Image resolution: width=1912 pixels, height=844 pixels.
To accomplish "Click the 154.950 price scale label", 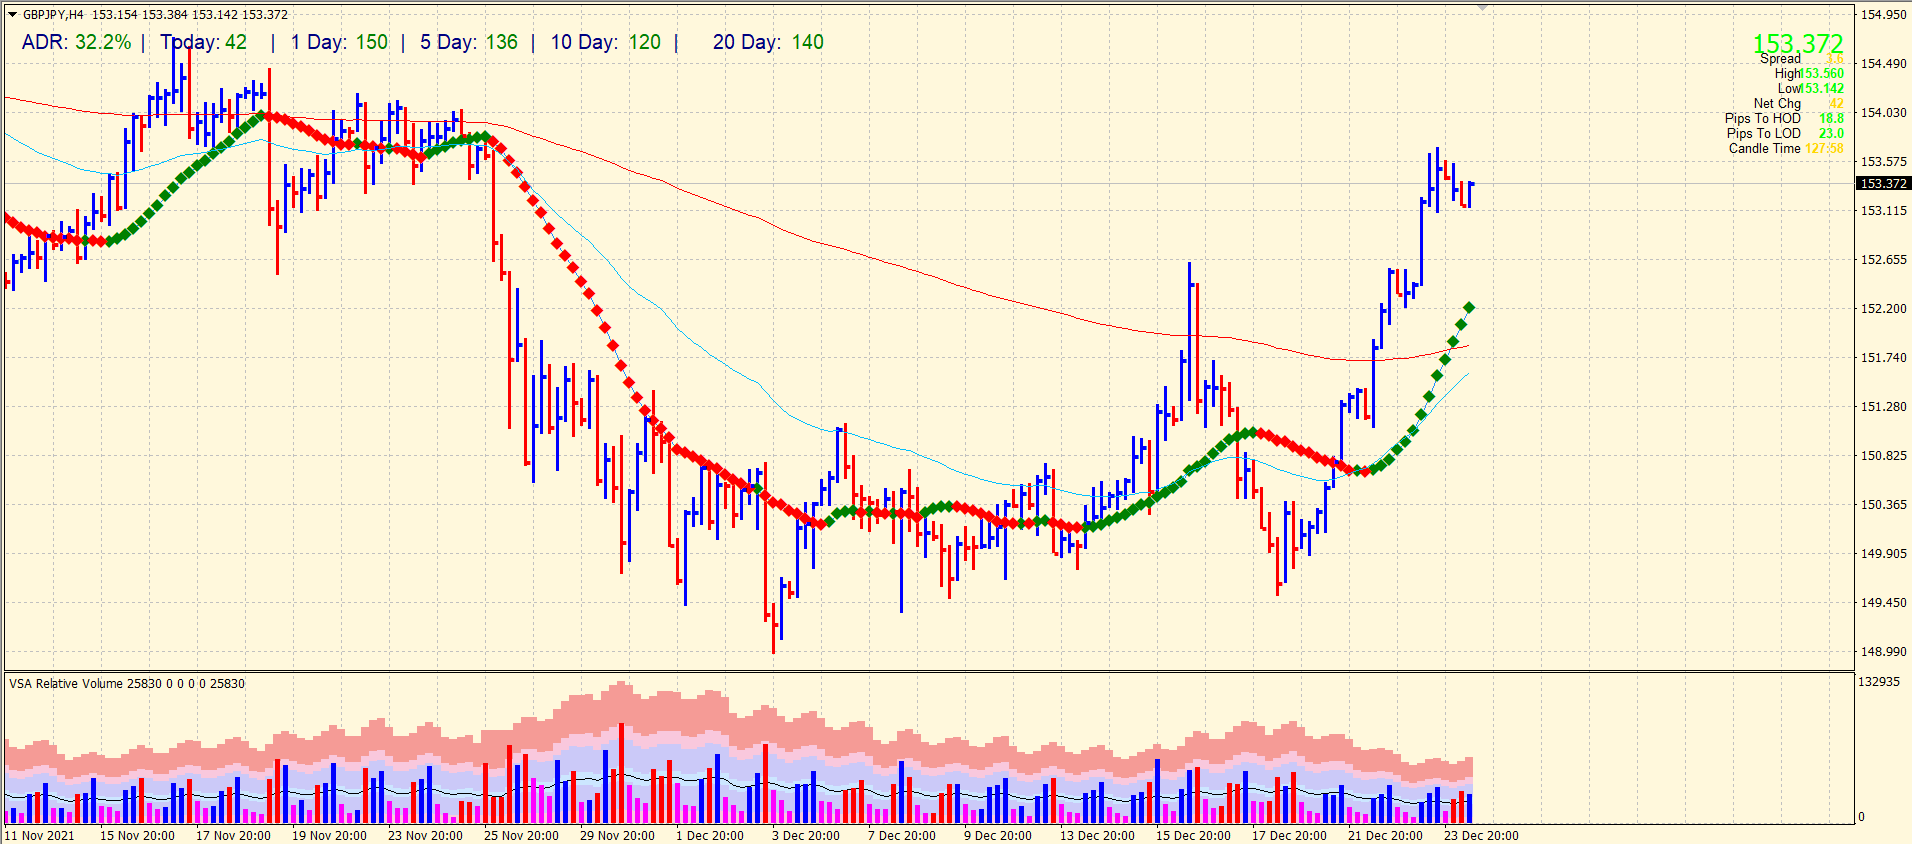I will [x=1883, y=15].
